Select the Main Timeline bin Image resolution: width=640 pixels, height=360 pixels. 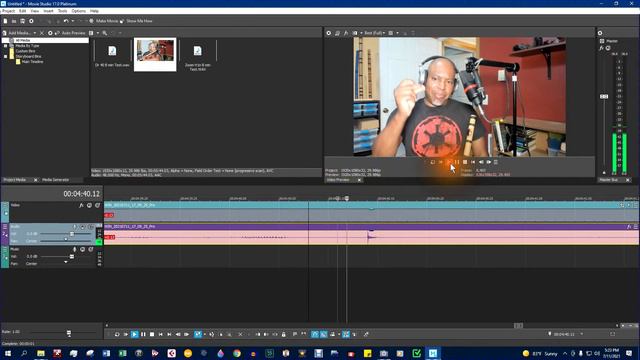pyautogui.click(x=32, y=62)
